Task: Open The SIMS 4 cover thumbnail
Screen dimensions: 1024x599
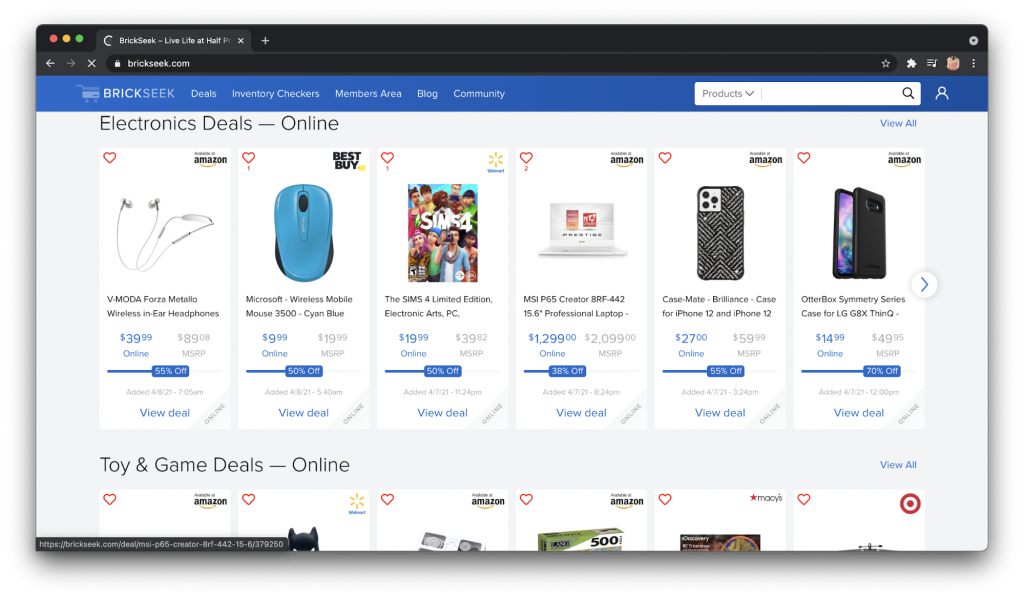Action: coord(443,233)
